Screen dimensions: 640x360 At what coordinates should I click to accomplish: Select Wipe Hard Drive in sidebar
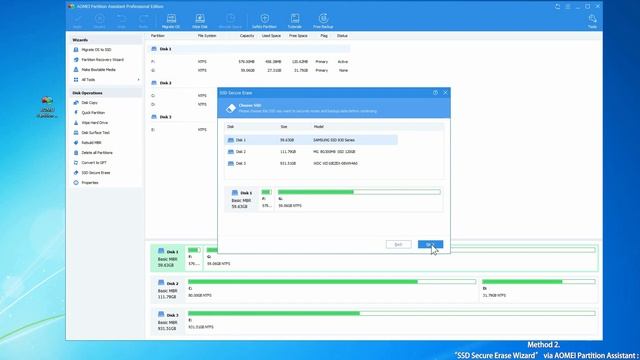(95, 123)
